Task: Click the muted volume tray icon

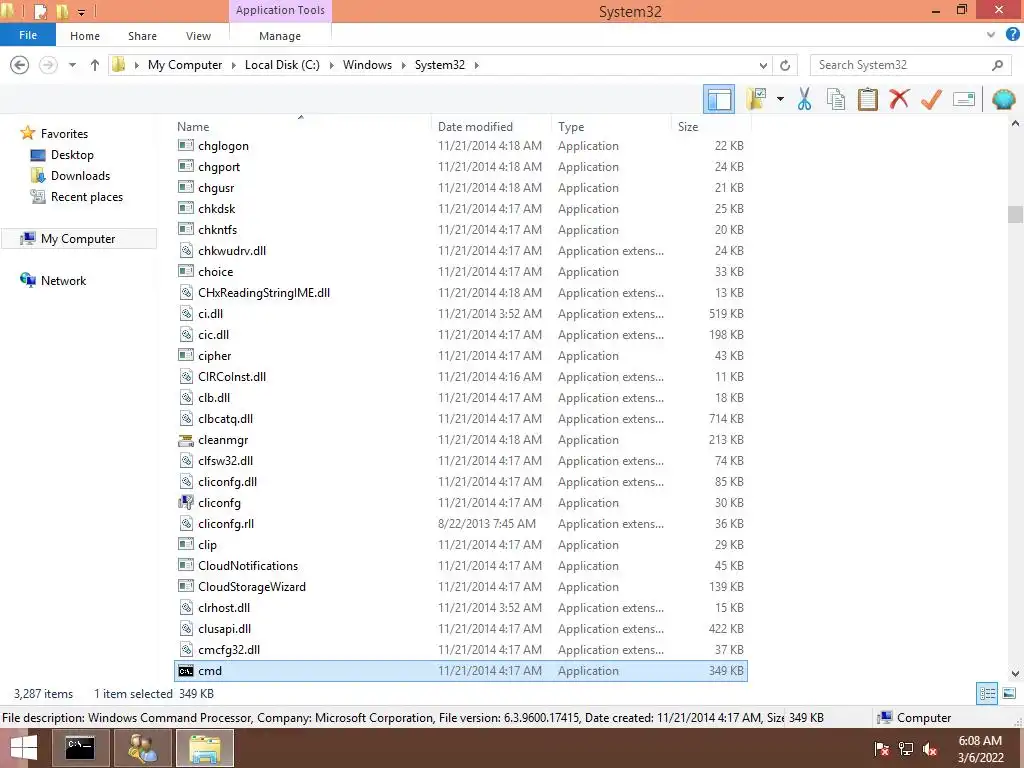Action: 930,749
